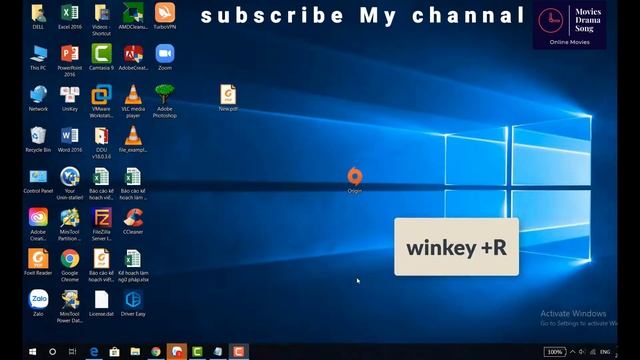Launch Excel 2016 from the desktop
The image size is (640, 360).
(70, 17)
